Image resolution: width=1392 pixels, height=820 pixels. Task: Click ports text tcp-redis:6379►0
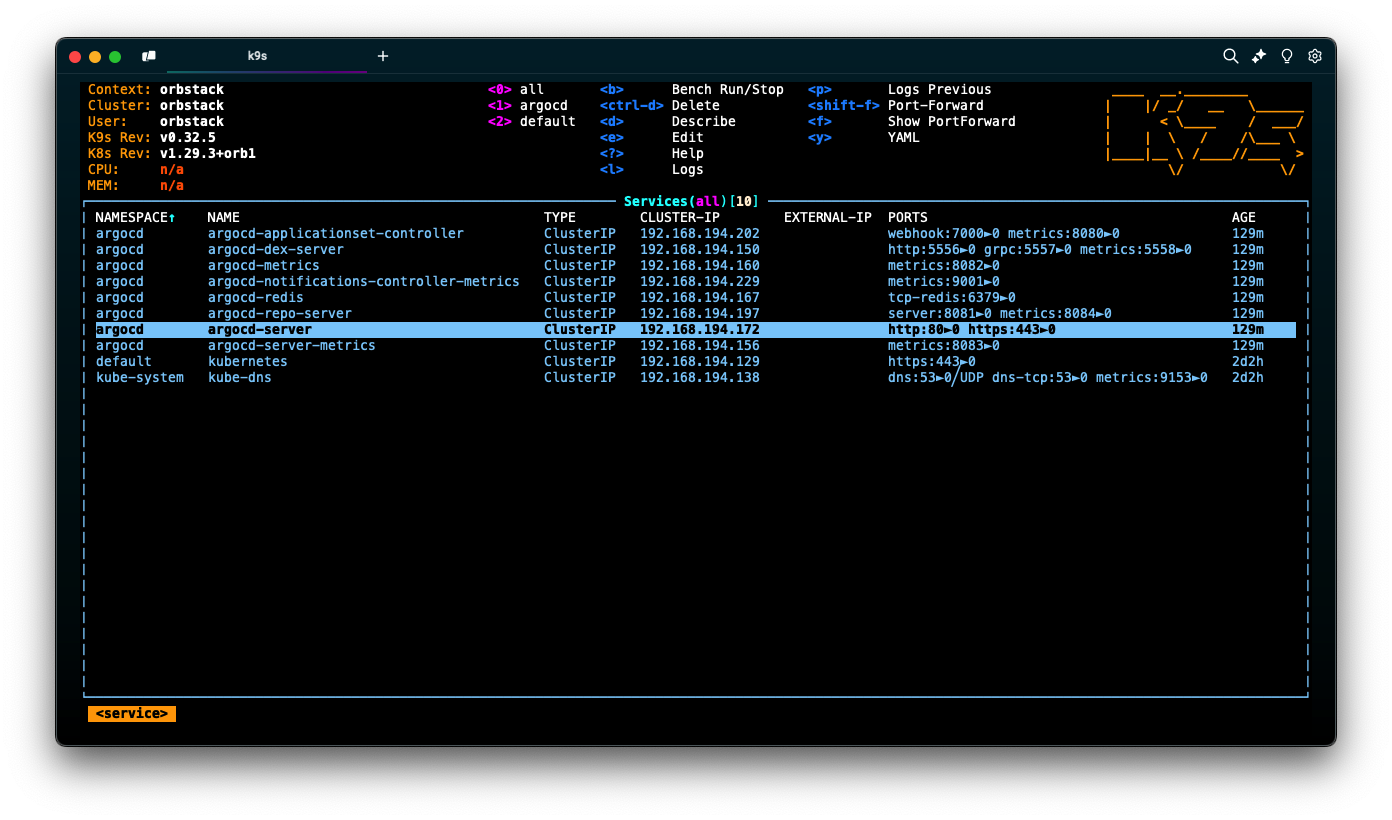click(952, 297)
